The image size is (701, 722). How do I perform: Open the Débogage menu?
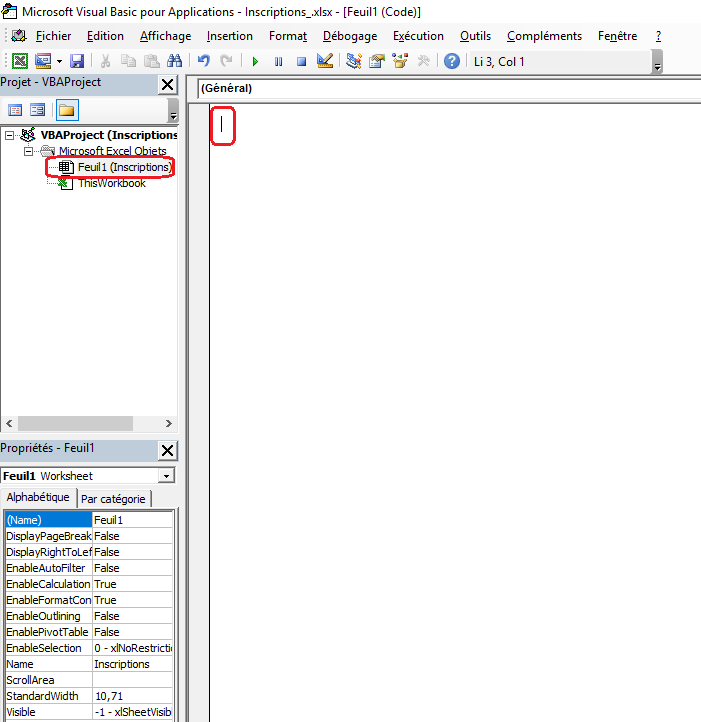[350, 36]
